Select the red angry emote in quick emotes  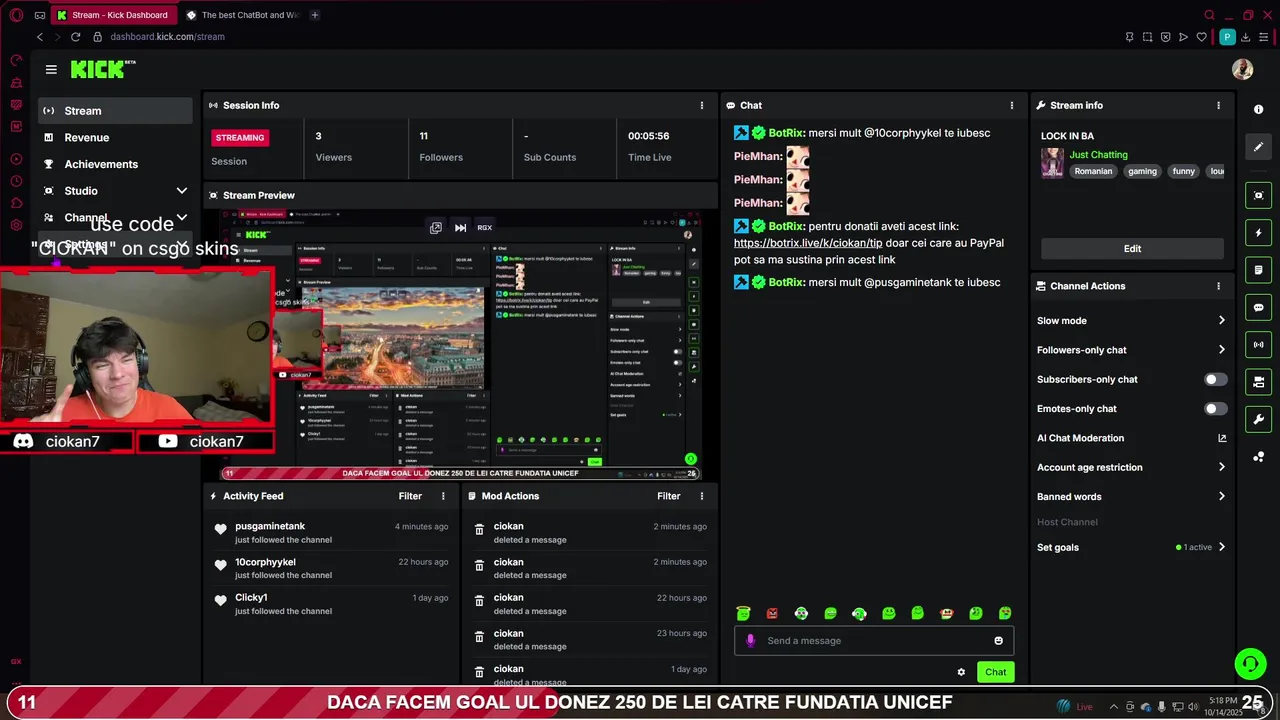(x=772, y=613)
